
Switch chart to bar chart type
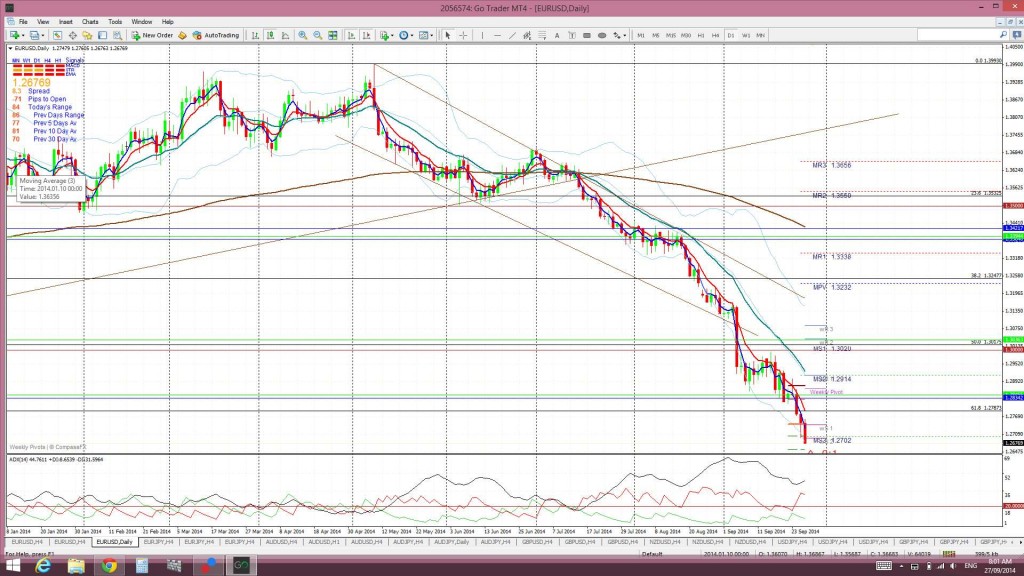(x=255, y=35)
